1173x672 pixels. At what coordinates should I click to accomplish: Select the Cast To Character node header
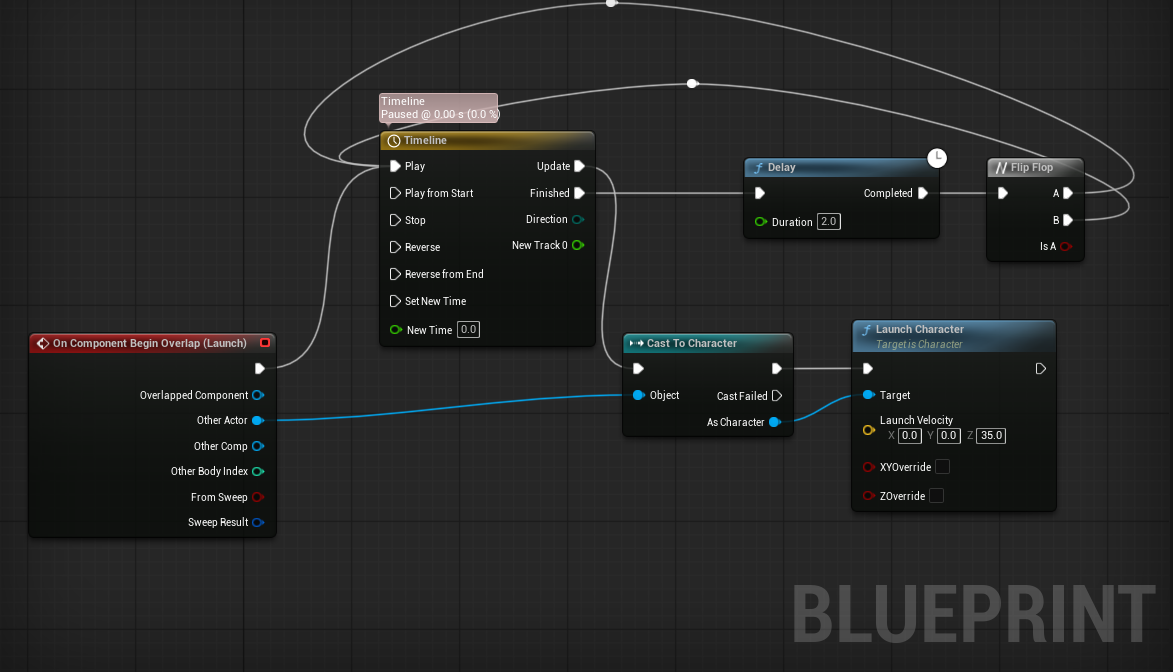pos(708,343)
